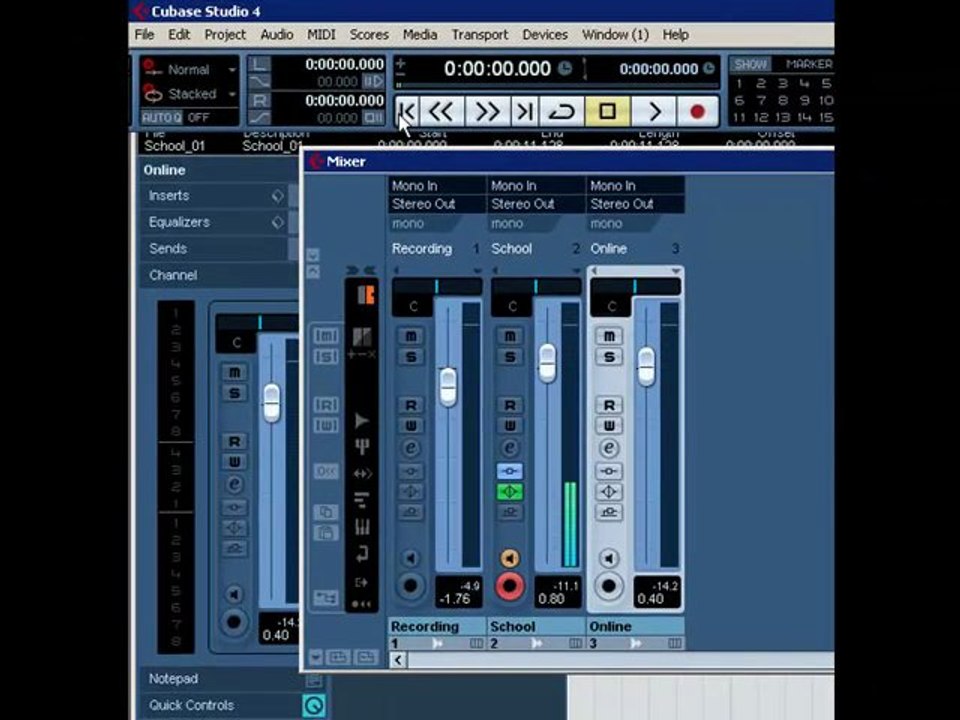
Task: Click the fast forward transport button
Action: pos(487,111)
